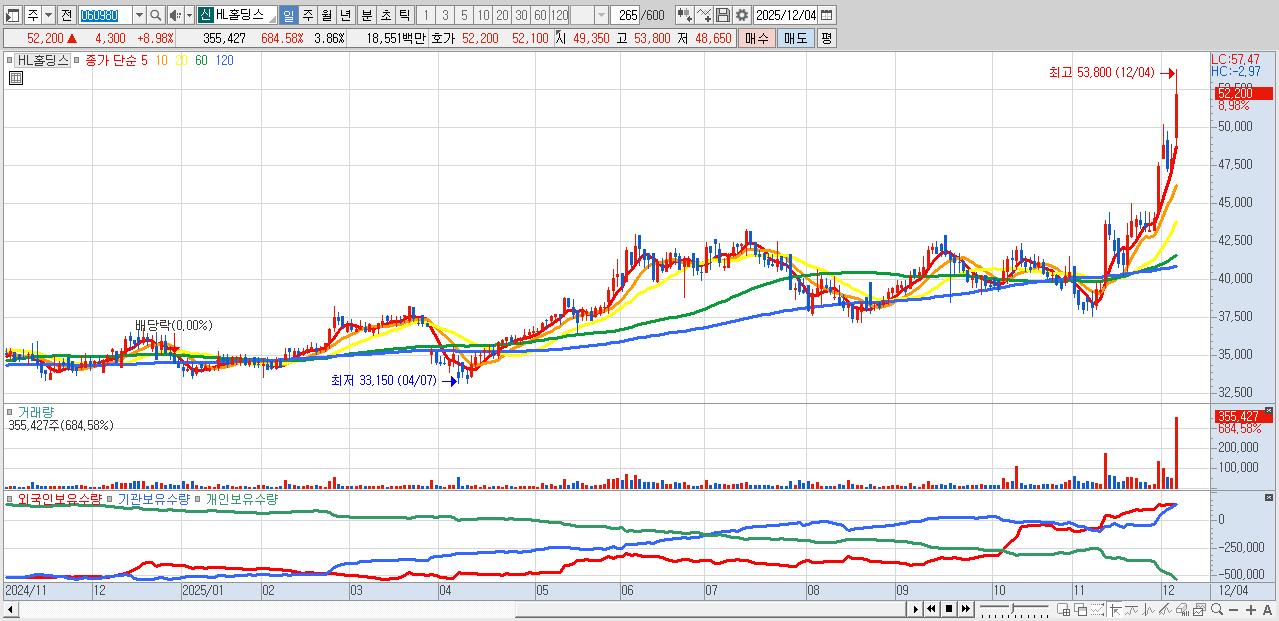Click the 개인보유수량 legend label
Image resolution: width=1279 pixels, height=621 pixels.
(x=241, y=498)
